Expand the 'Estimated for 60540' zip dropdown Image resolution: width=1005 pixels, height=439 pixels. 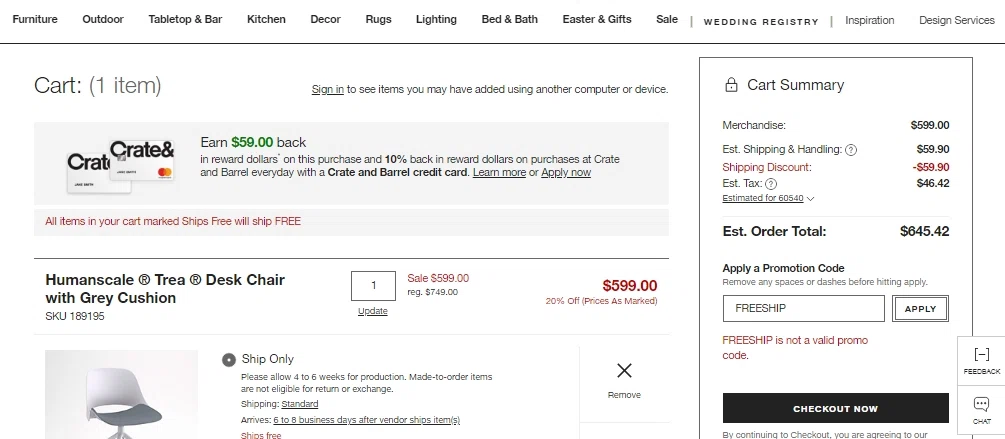tap(768, 198)
